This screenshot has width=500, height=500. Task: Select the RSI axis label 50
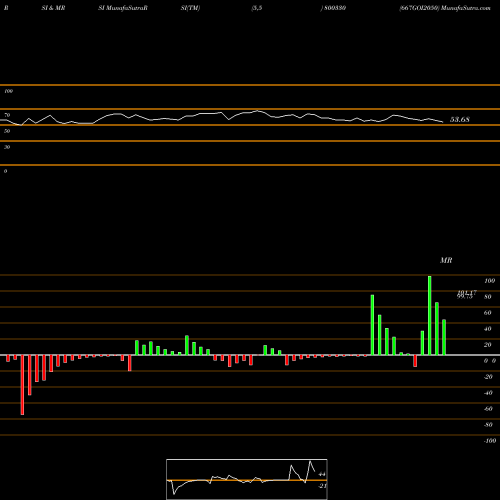click(x=7, y=131)
